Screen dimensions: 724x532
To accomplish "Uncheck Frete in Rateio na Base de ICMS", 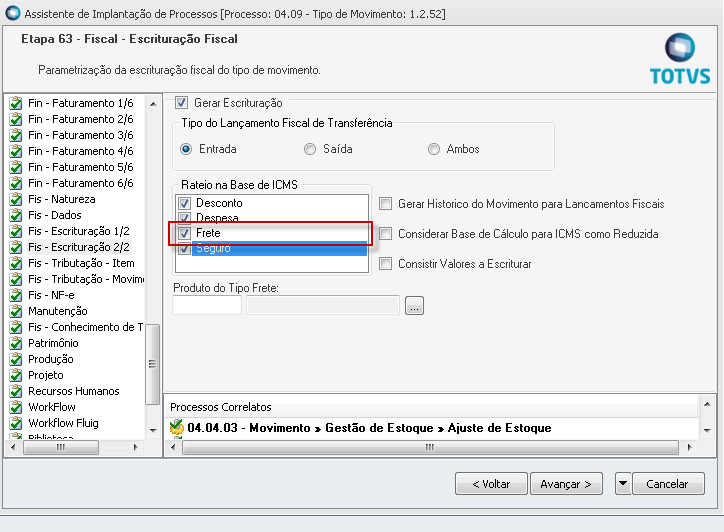I will [x=185, y=233].
